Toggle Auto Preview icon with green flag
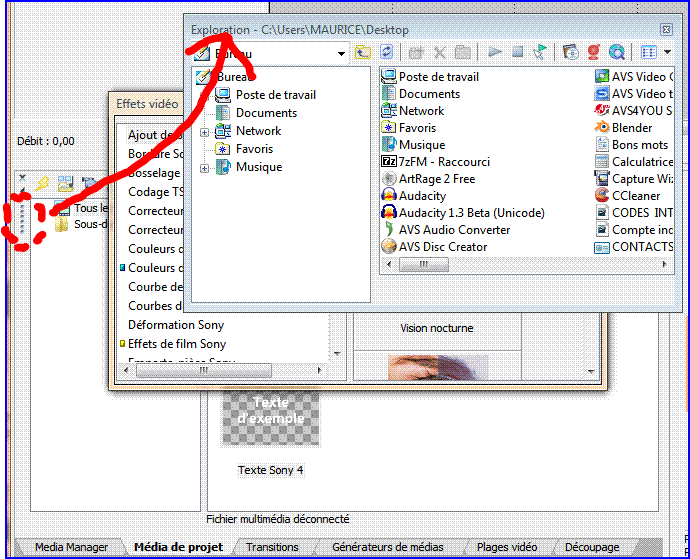 tap(540, 52)
